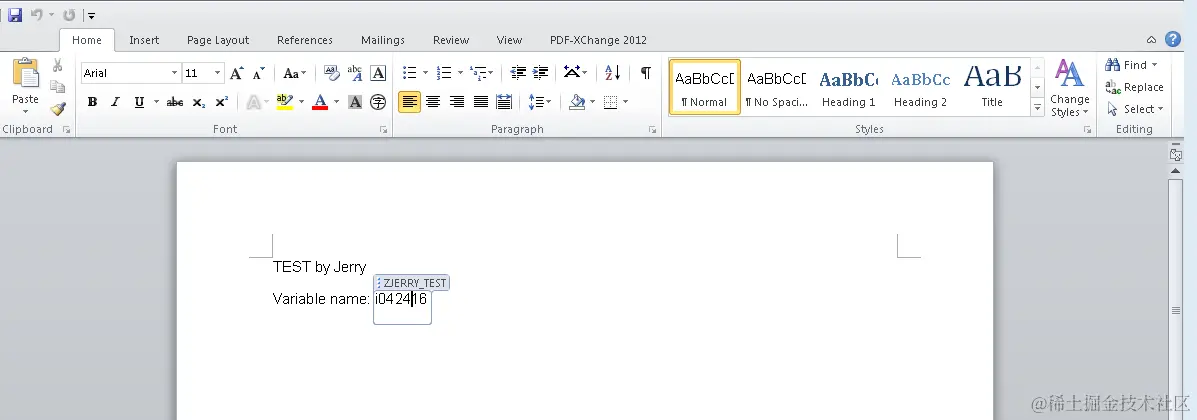Image resolution: width=1197 pixels, height=420 pixels.
Task: Click the Character Border icon
Action: pyautogui.click(x=378, y=73)
